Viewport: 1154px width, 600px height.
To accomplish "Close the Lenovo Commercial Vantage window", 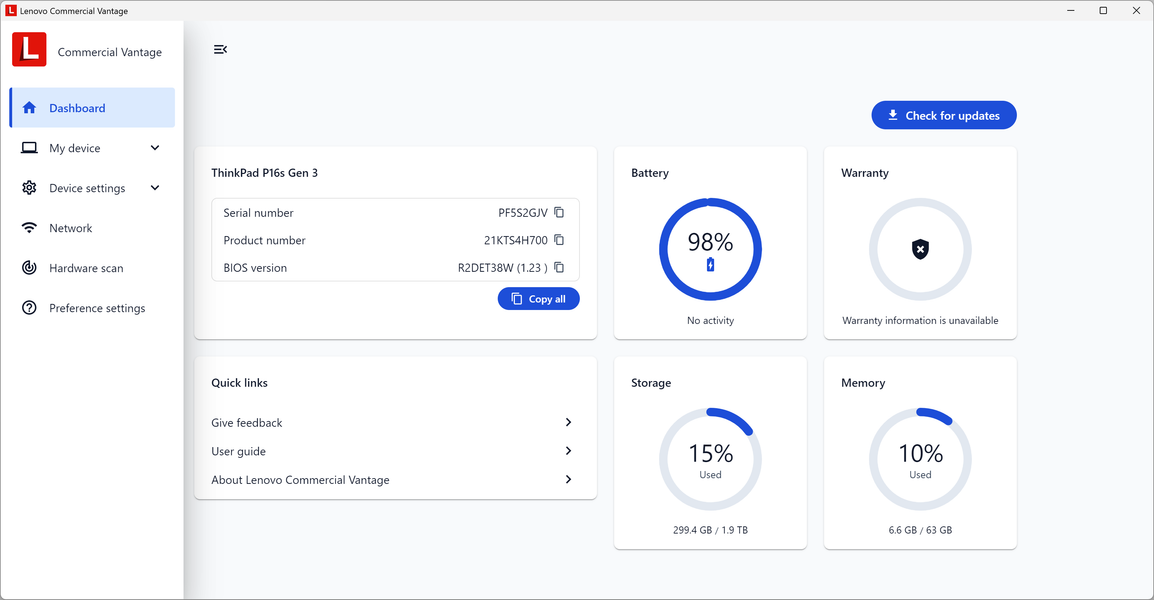I will click(x=1136, y=10).
